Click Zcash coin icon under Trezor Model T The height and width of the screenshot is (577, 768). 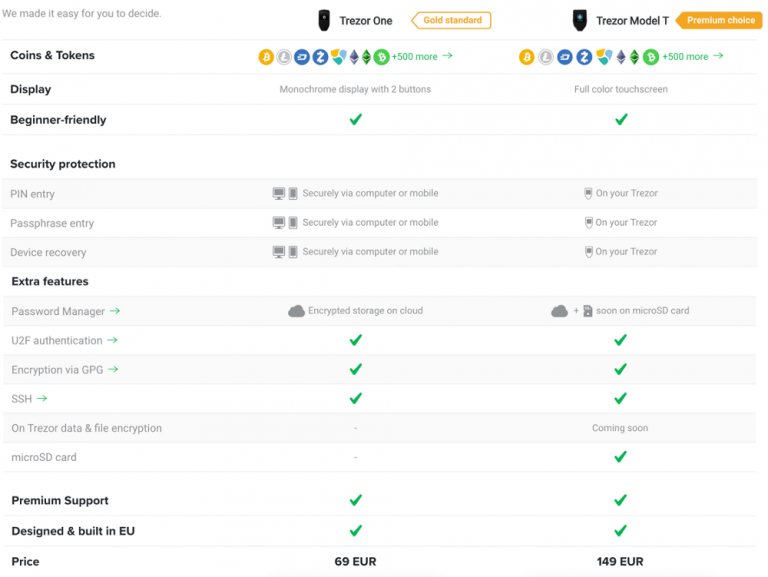[584, 57]
